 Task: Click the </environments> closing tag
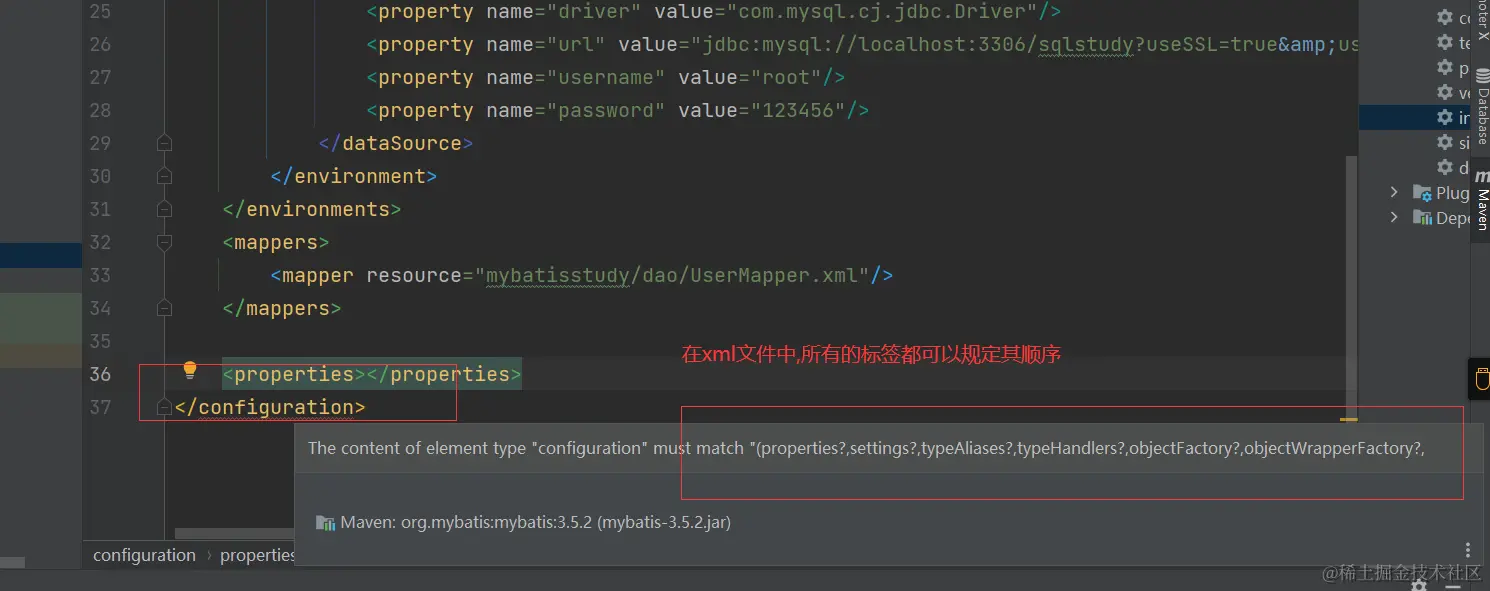tap(312, 209)
